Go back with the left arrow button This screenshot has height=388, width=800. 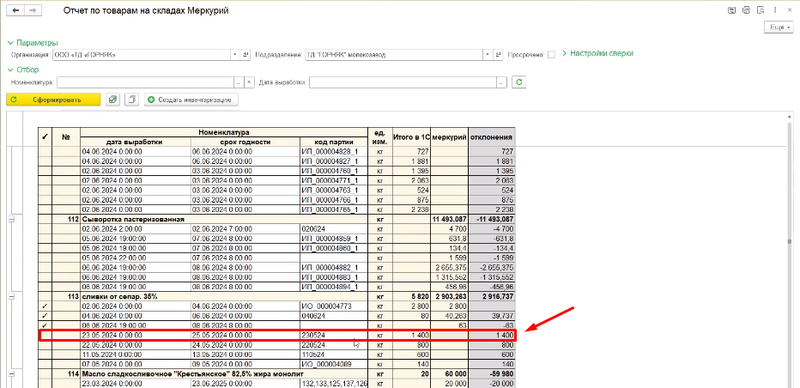click(15, 11)
